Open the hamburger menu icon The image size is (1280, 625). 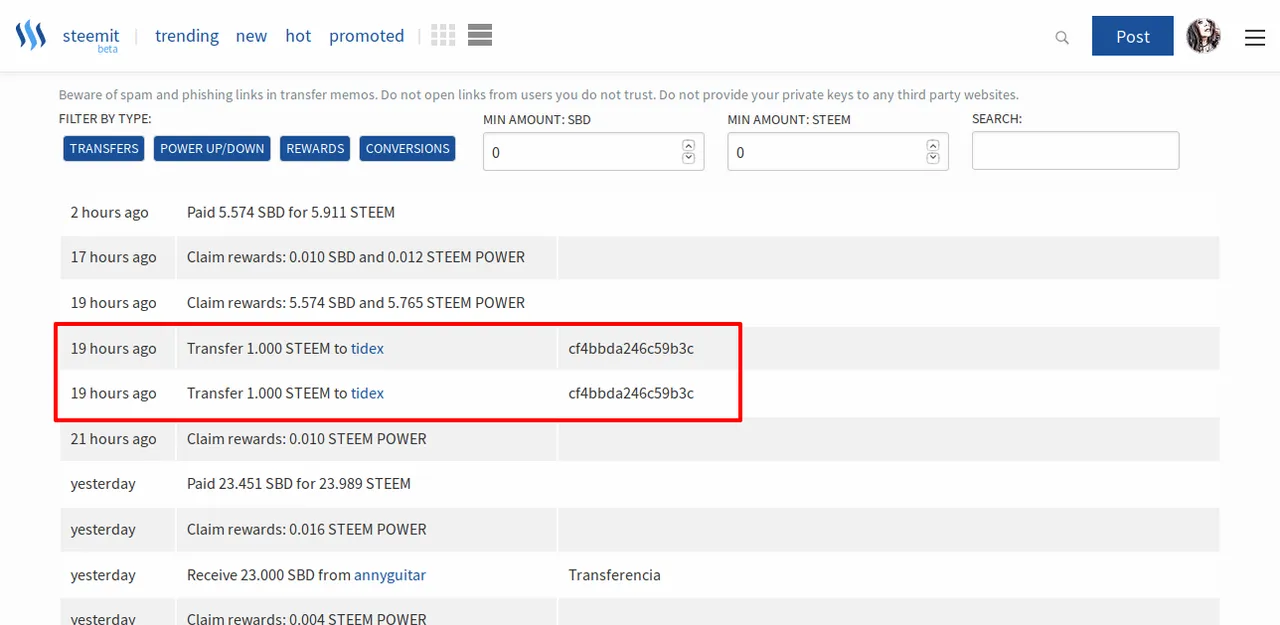[x=1255, y=37]
